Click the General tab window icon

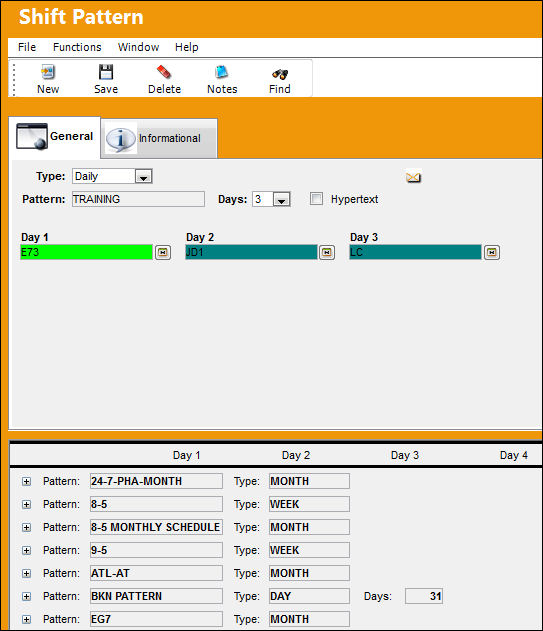tap(32, 136)
